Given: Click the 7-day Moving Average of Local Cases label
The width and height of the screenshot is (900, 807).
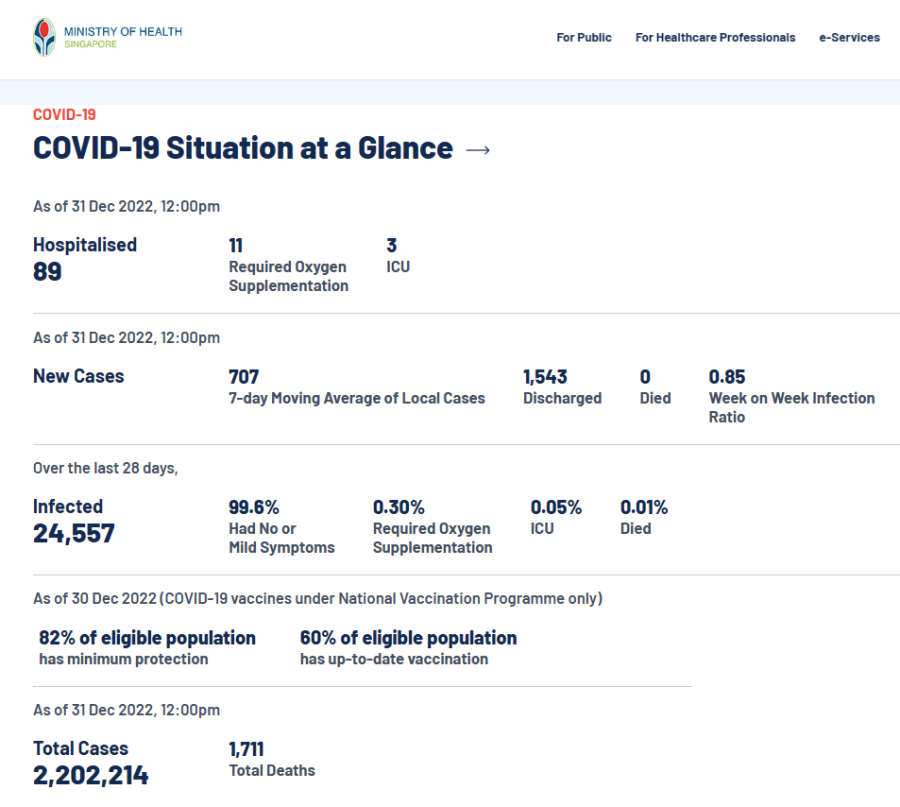Looking at the screenshot, I should point(357,398).
